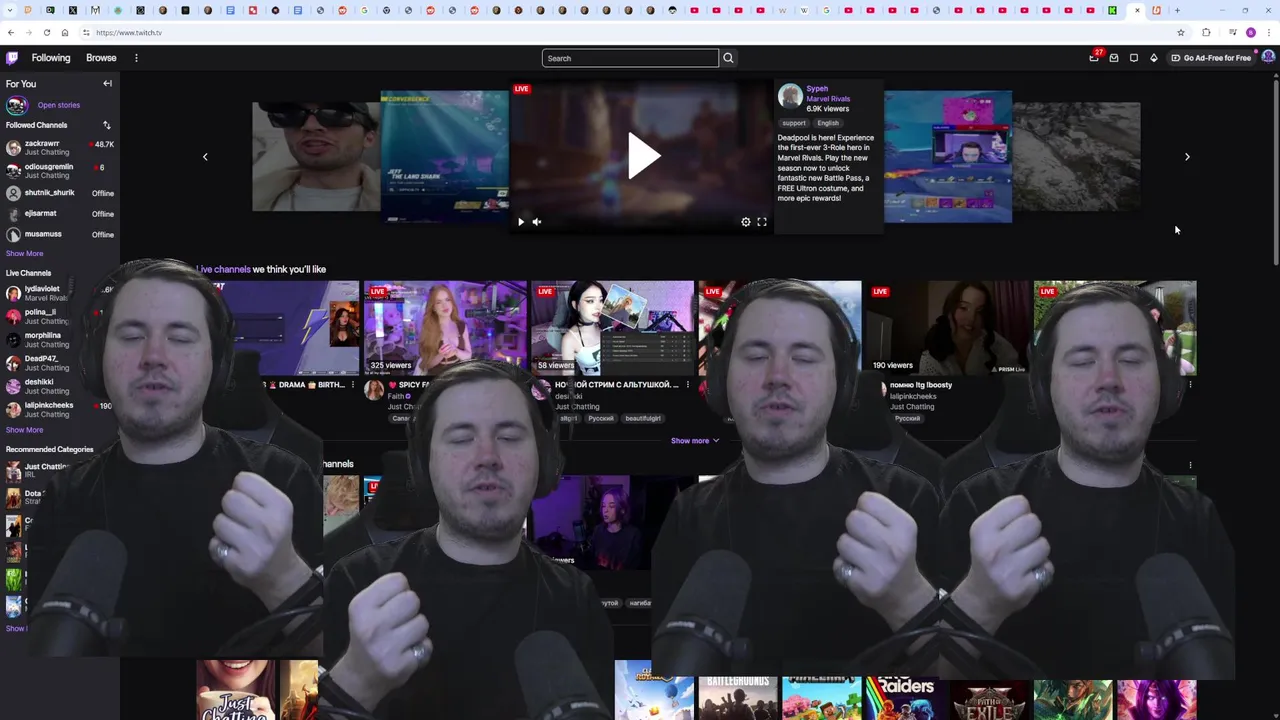Image resolution: width=1280 pixels, height=720 pixels.
Task: Open options dots on the НОЧНОЙ СТРИМ card
Action: click(687, 384)
